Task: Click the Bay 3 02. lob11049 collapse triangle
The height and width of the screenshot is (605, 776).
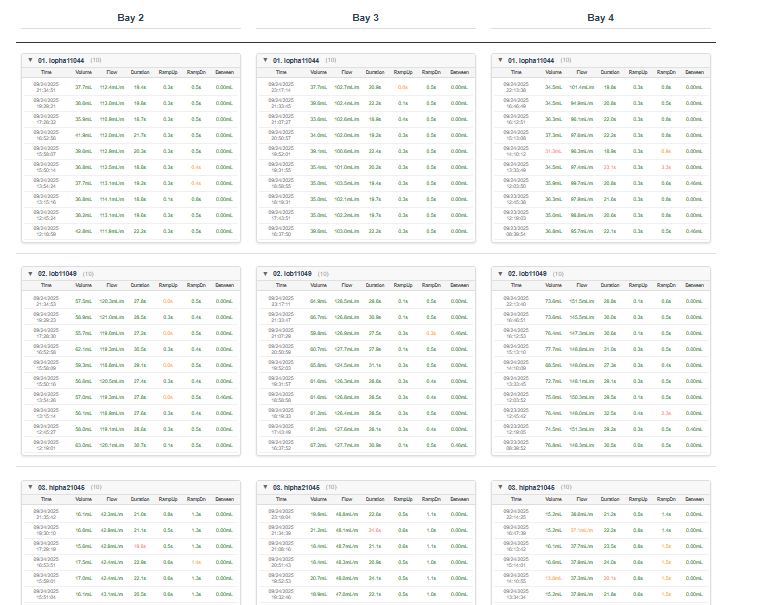Action: coord(265,273)
